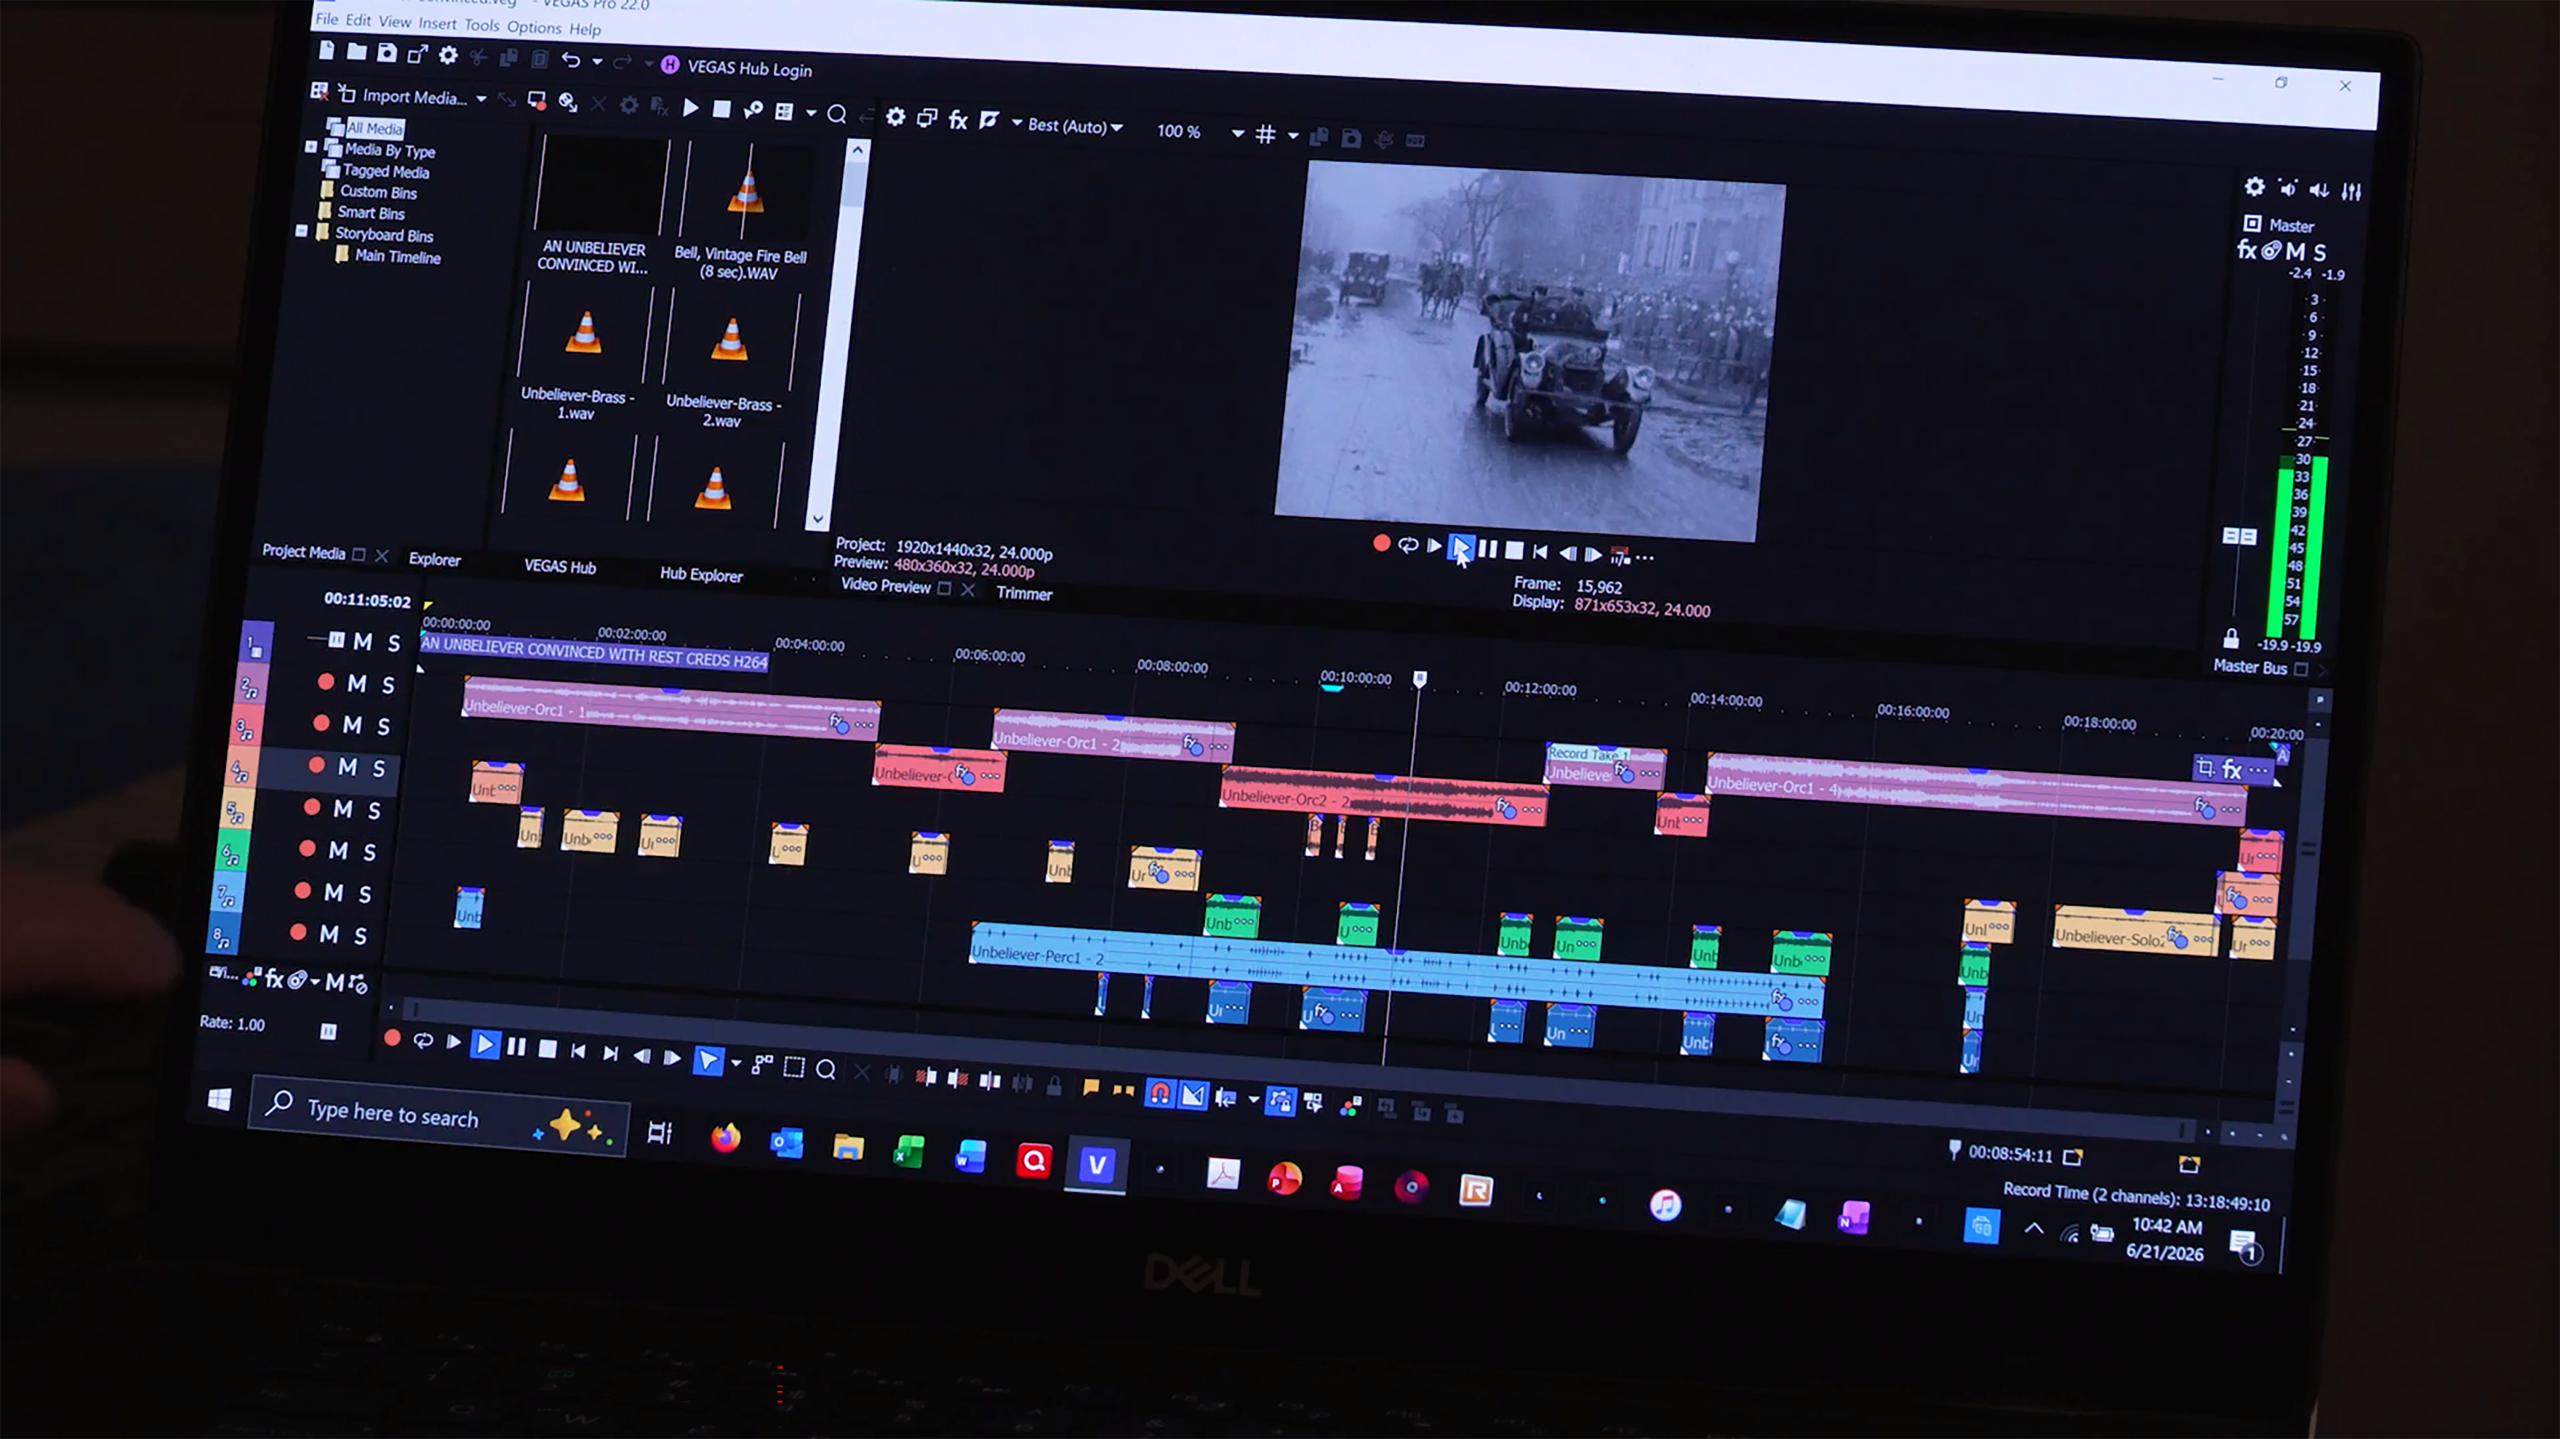Image resolution: width=2560 pixels, height=1439 pixels.
Task: Click the Import Media... button
Action: (x=404, y=96)
